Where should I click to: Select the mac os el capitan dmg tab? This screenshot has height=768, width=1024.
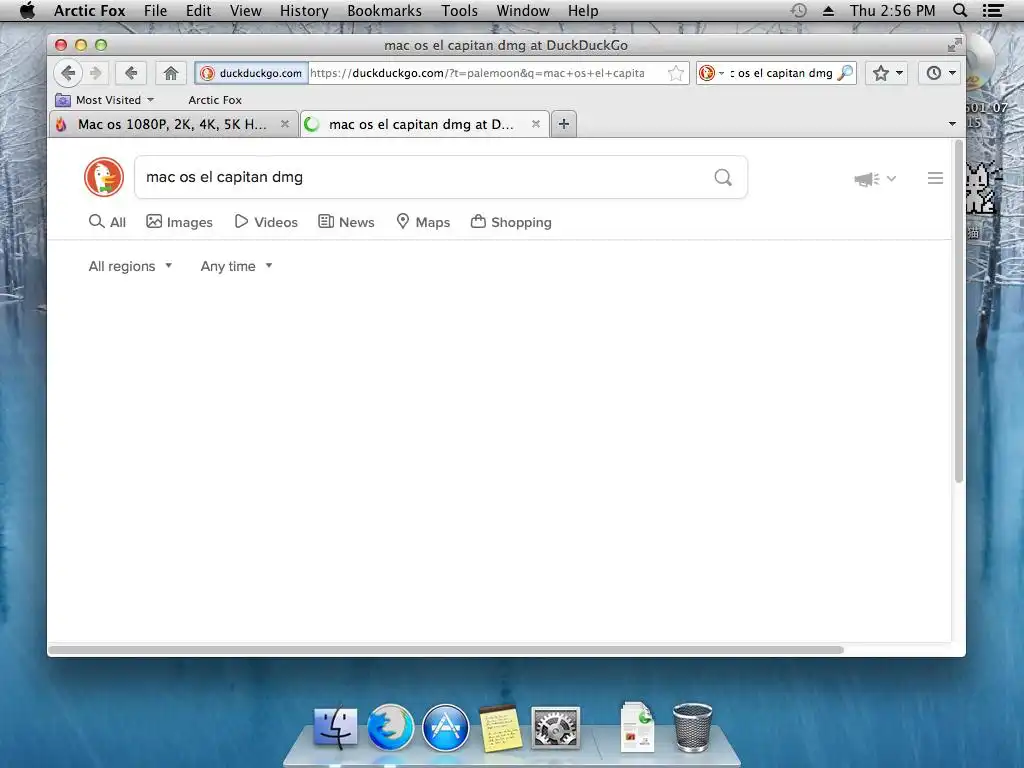pos(421,124)
